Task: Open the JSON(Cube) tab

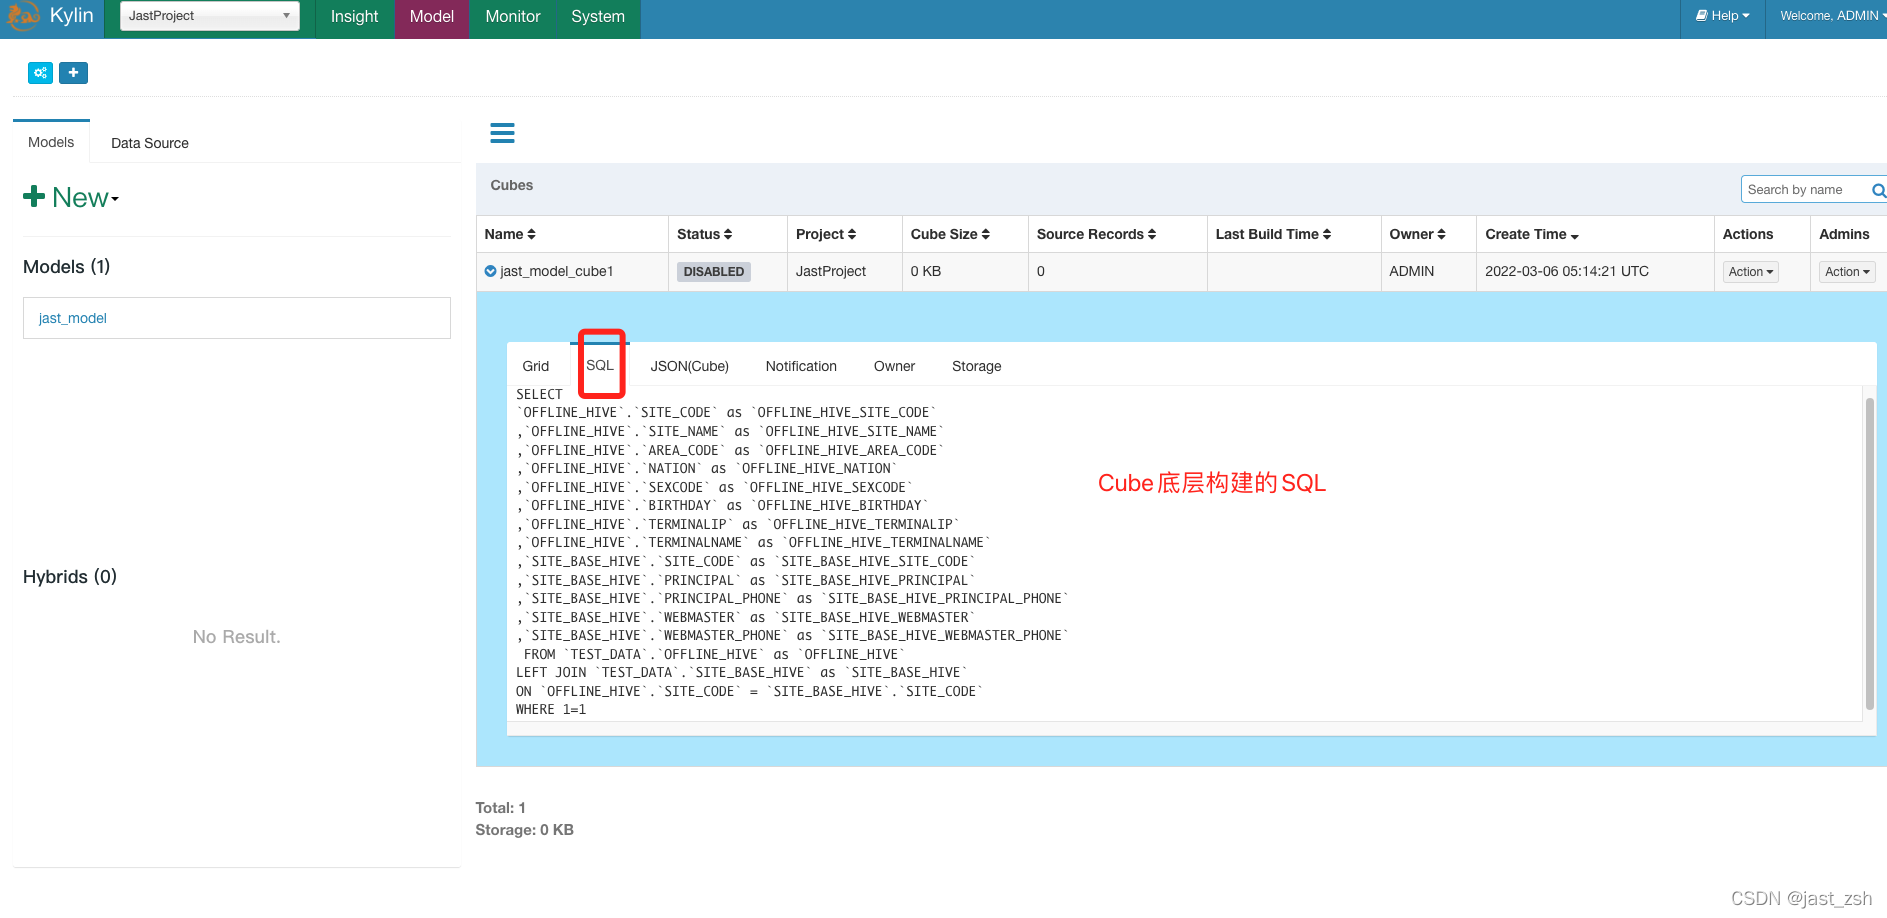Action: point(690,366)
